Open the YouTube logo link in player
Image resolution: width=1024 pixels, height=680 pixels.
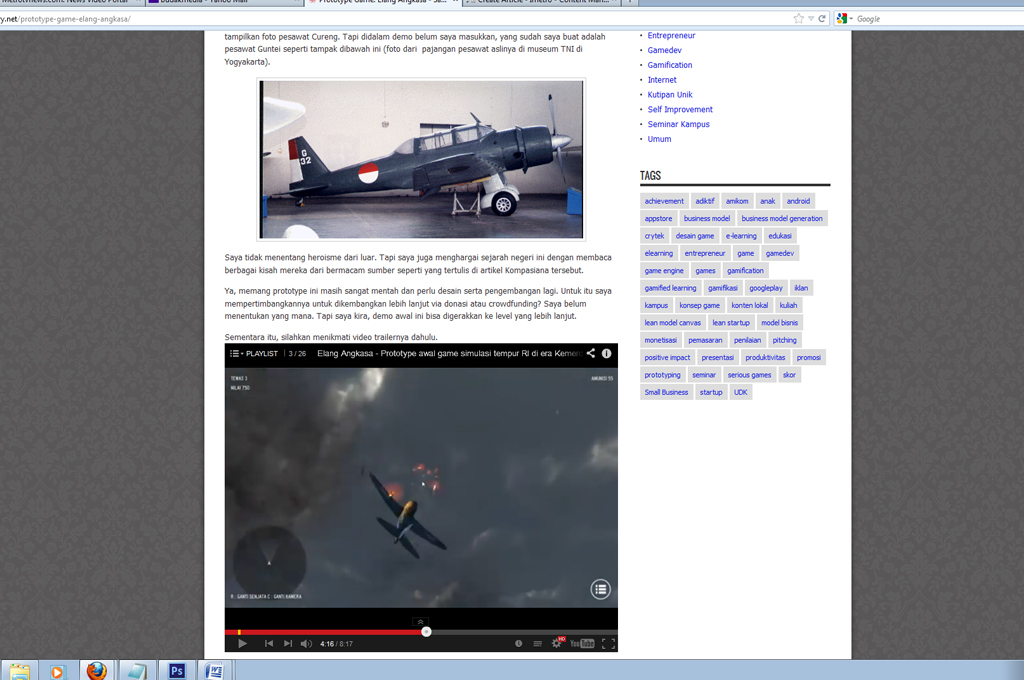(x=582, y=643)
